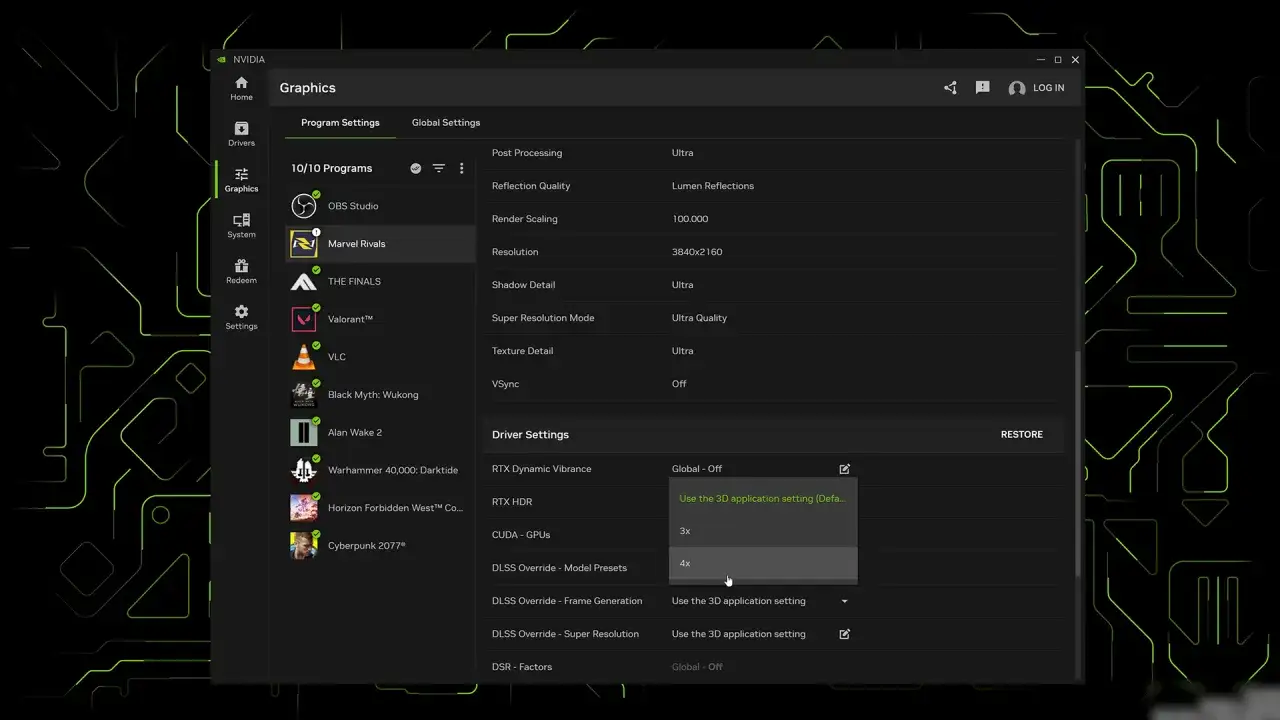Click the NVIDIA logo in title bar
This screenshot has height=720, width=1280.
222,60
